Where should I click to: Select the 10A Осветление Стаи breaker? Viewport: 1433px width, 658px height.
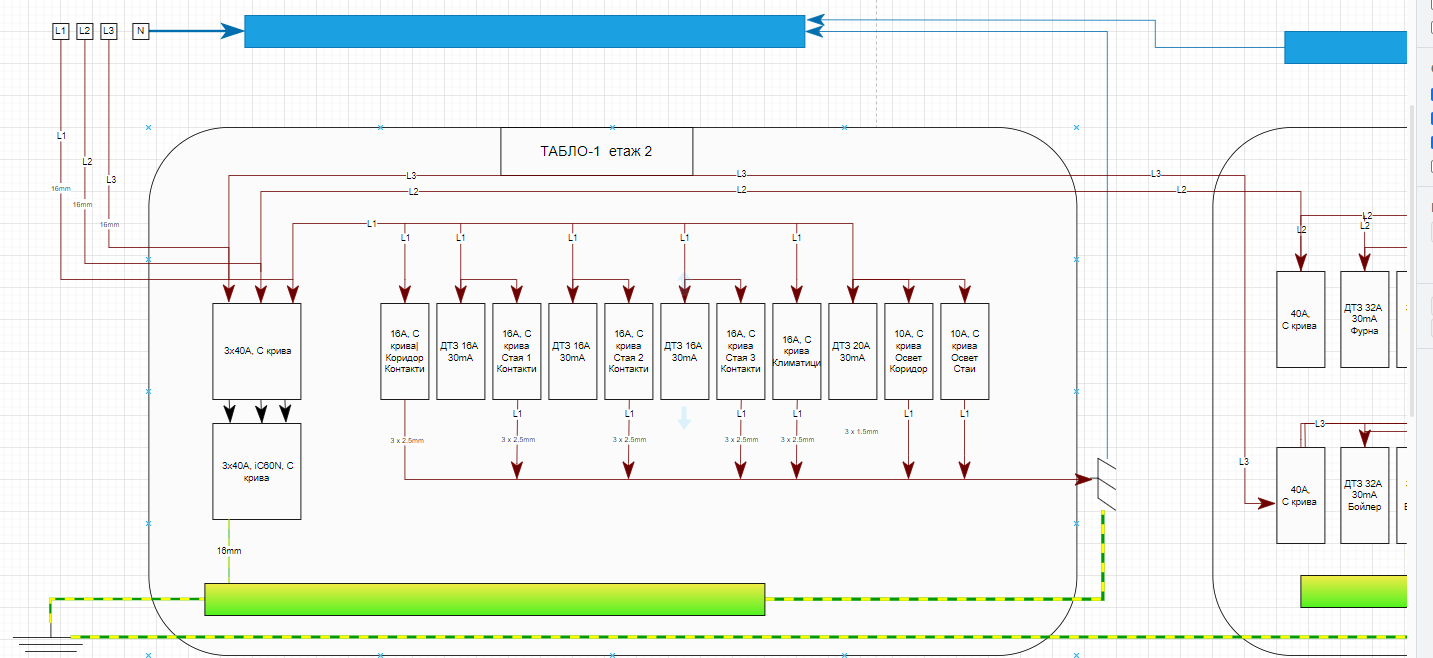[x=964, y=351]
